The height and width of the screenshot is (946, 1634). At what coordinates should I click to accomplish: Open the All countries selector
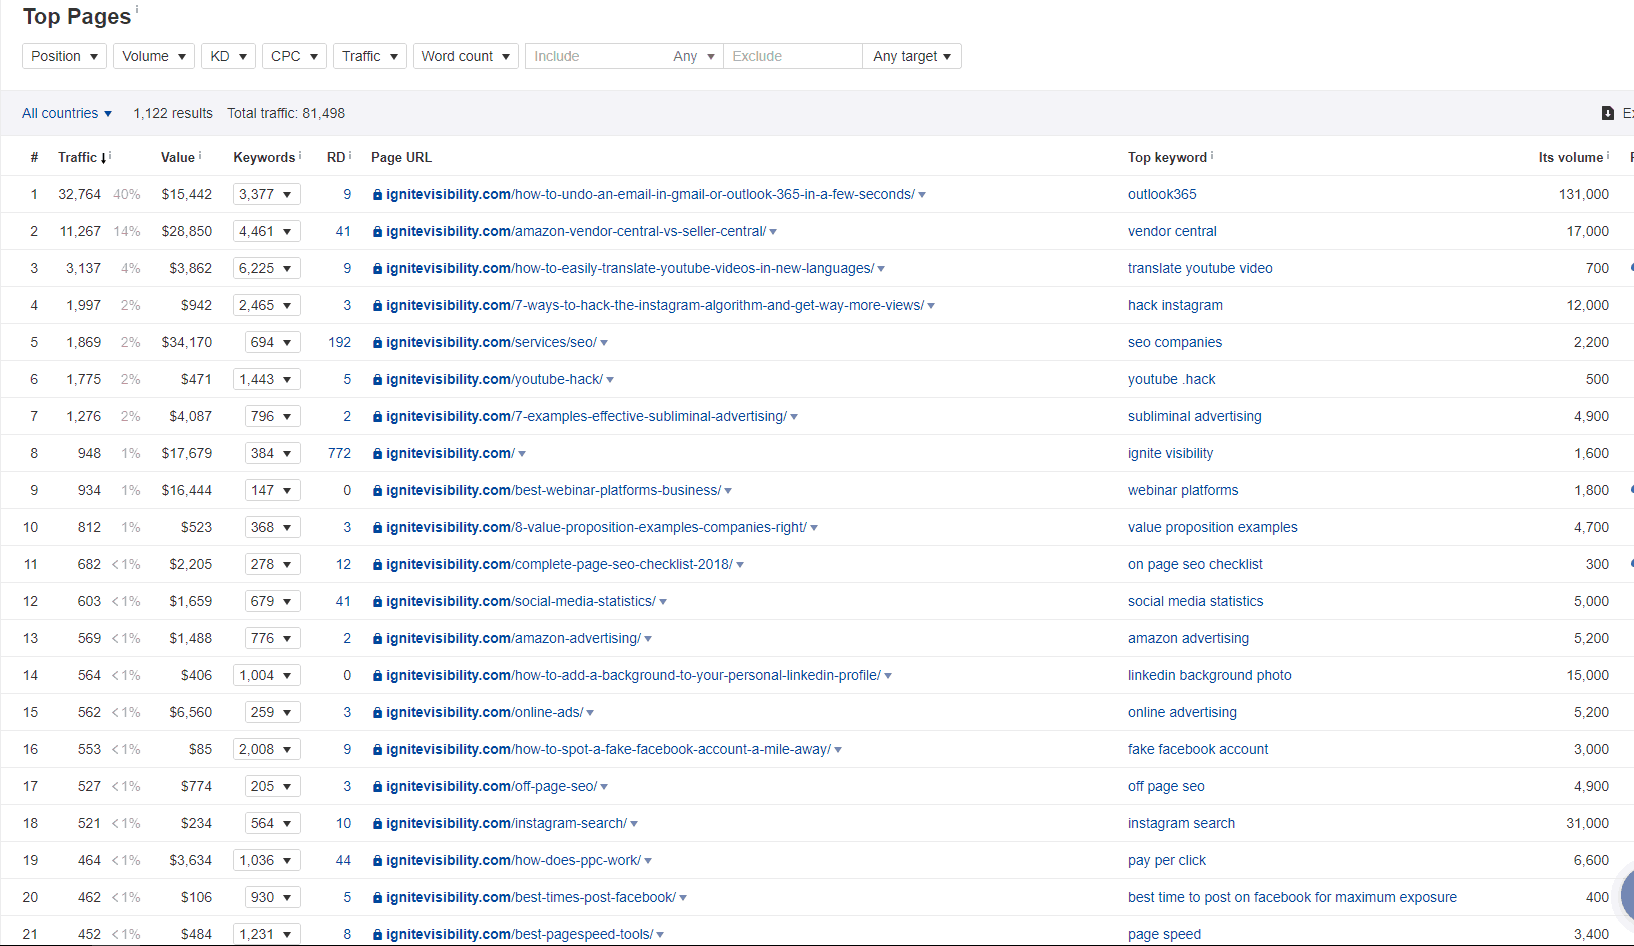66,113
